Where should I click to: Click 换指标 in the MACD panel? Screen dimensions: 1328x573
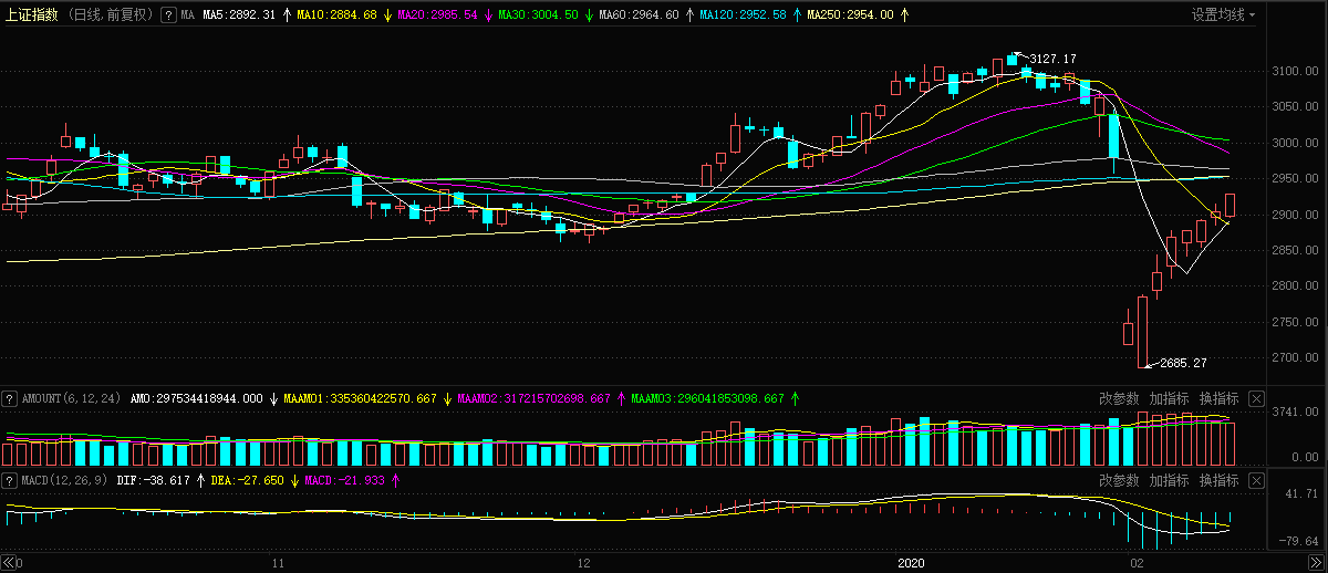pyautogui.click(x=1219, y=481)
